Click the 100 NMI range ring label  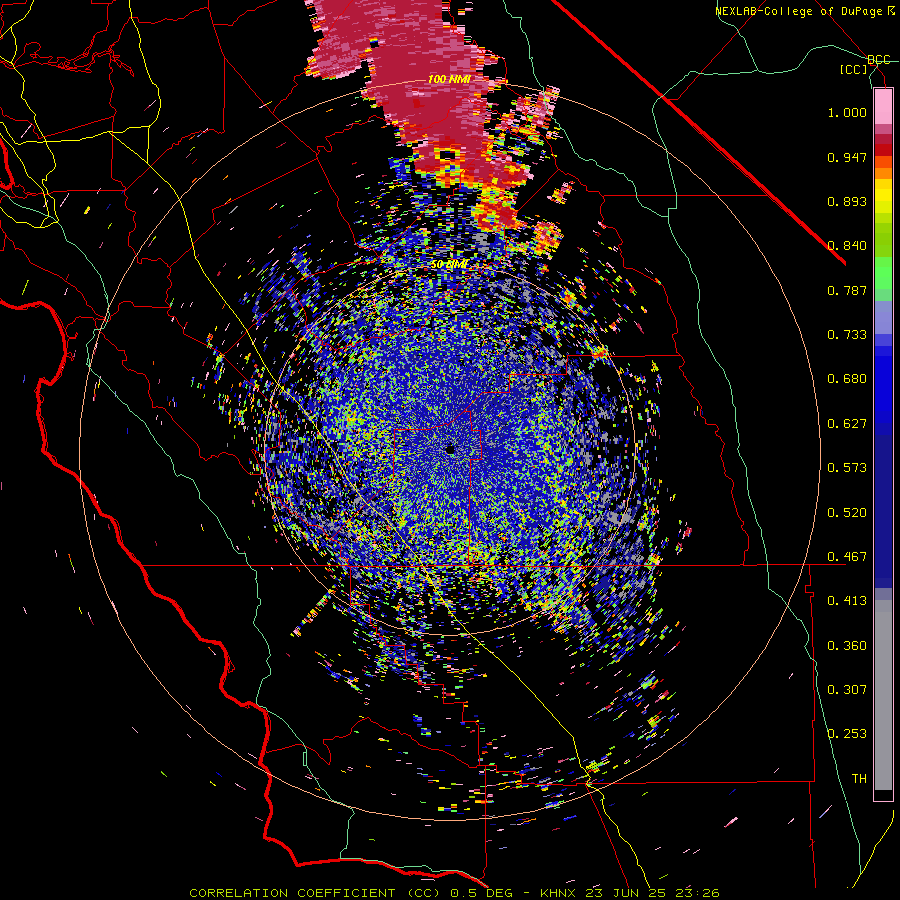pos(449,79)
